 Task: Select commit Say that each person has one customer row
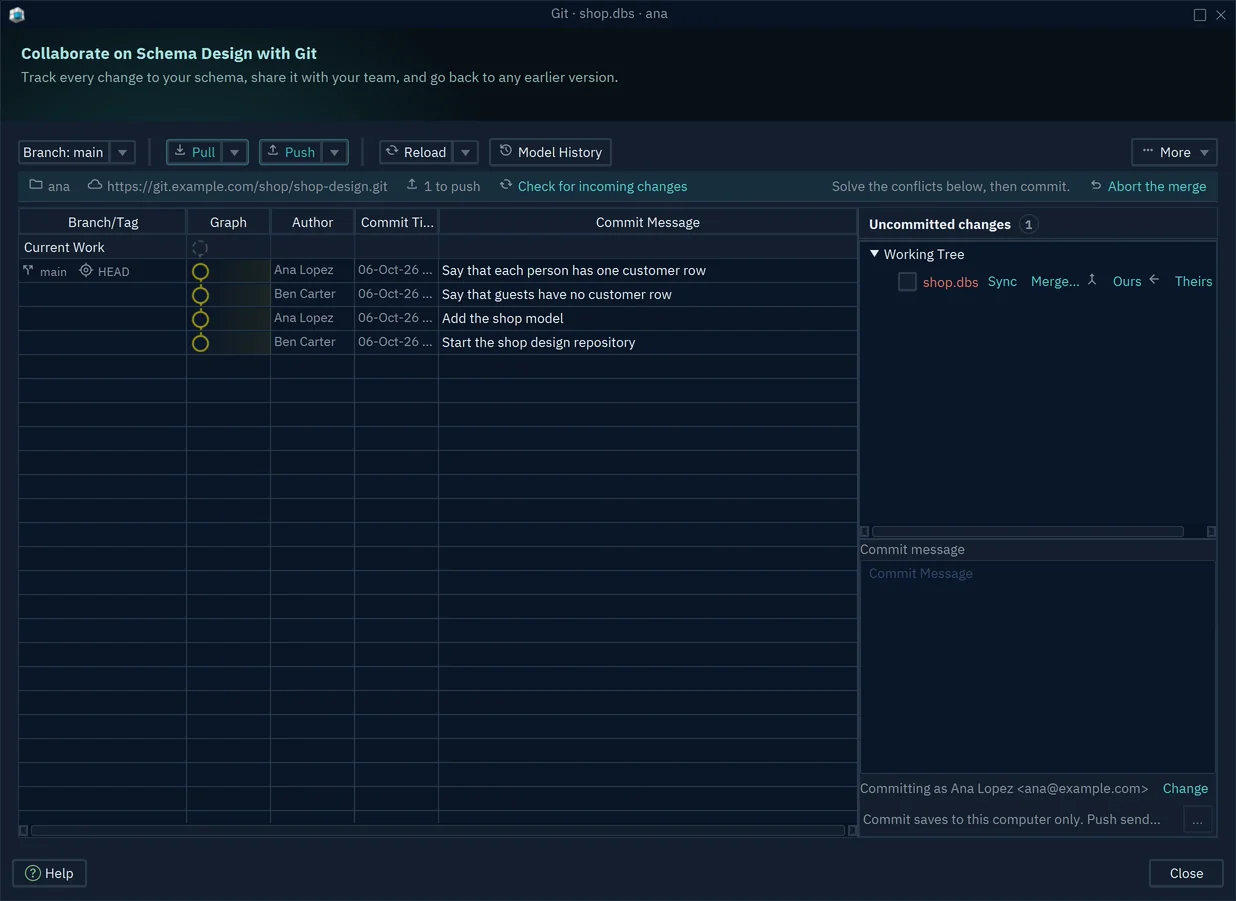(x=438, y=271)
